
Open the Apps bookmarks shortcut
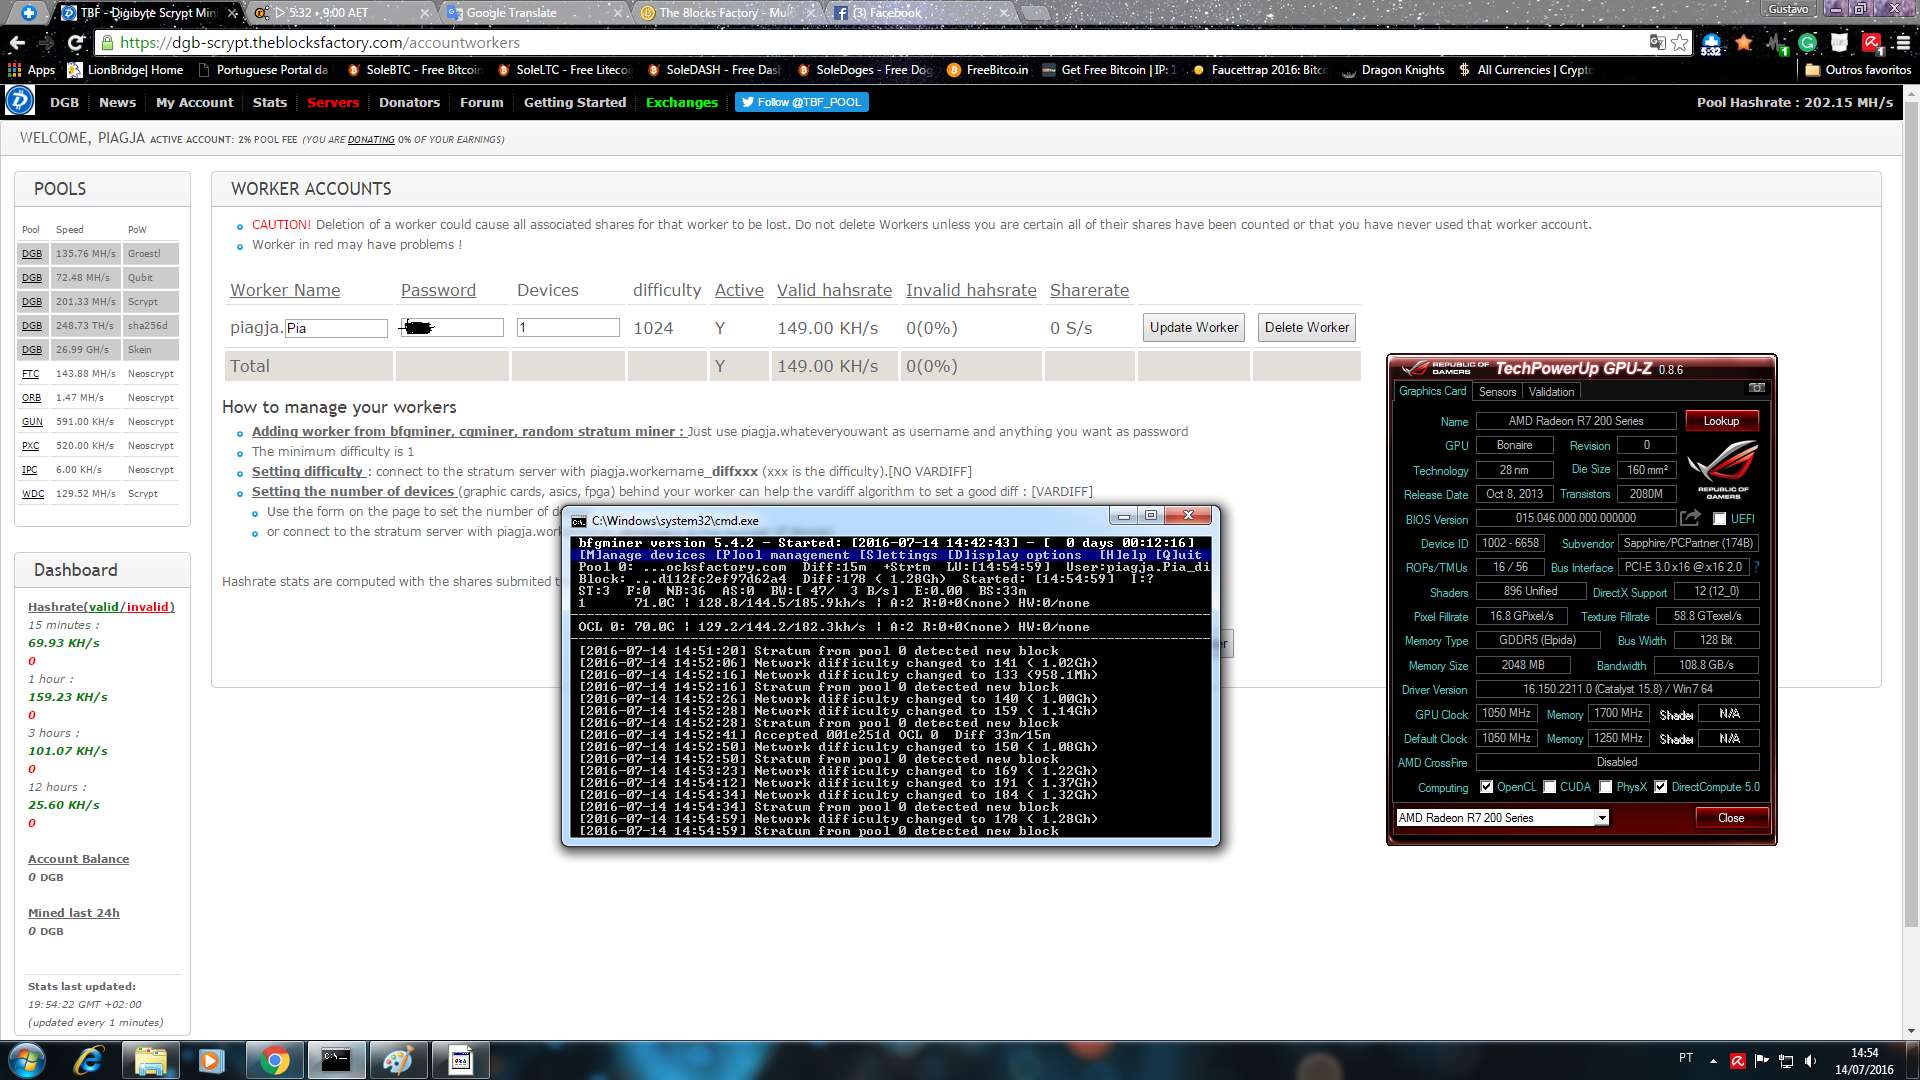pos(31,70)
